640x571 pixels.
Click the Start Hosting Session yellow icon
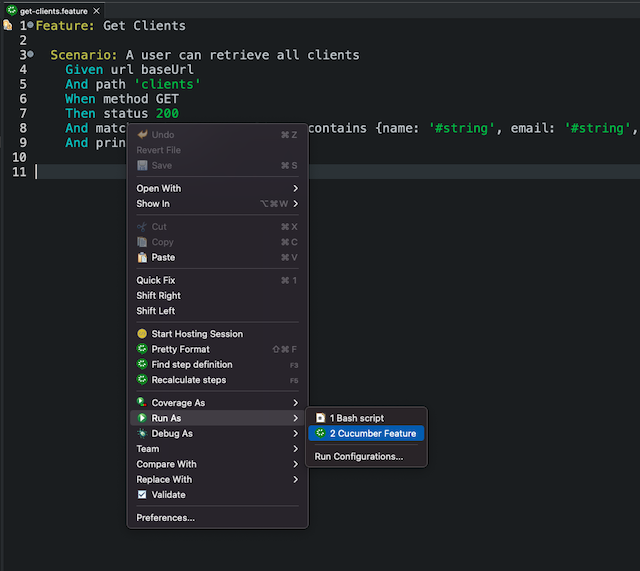[142, 333]
